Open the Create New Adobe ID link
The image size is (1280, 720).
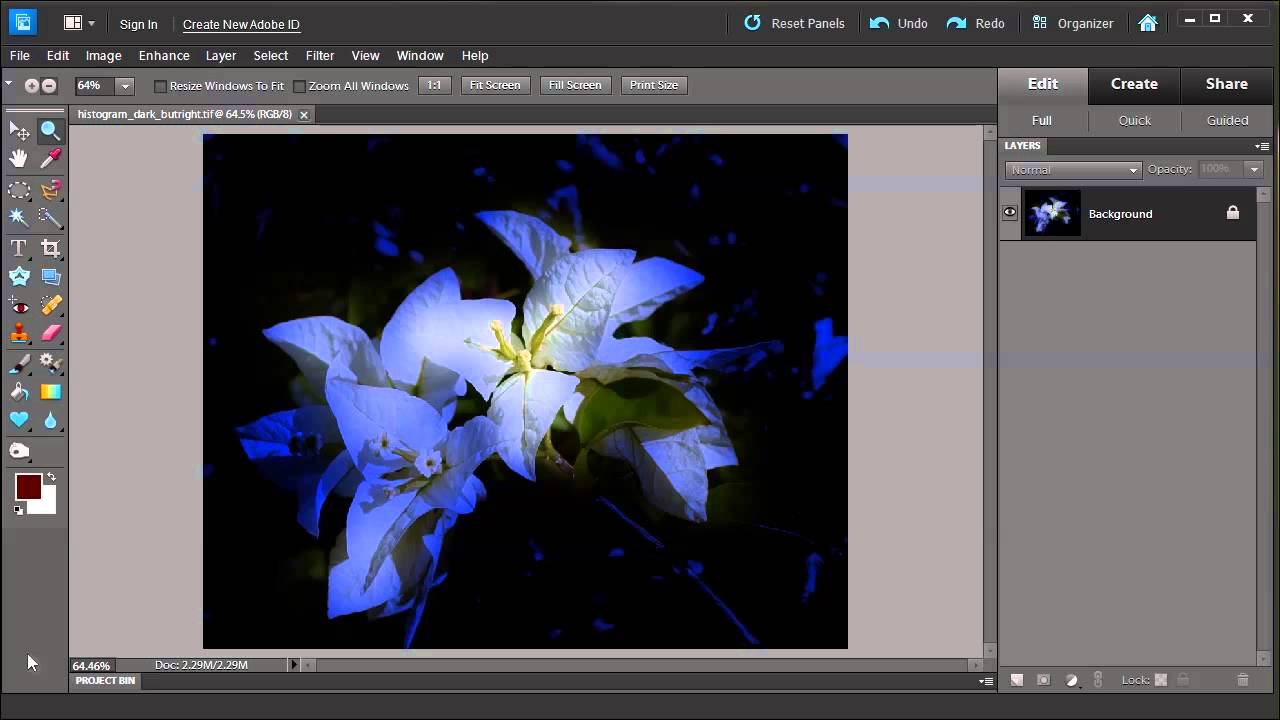(241, 24)
